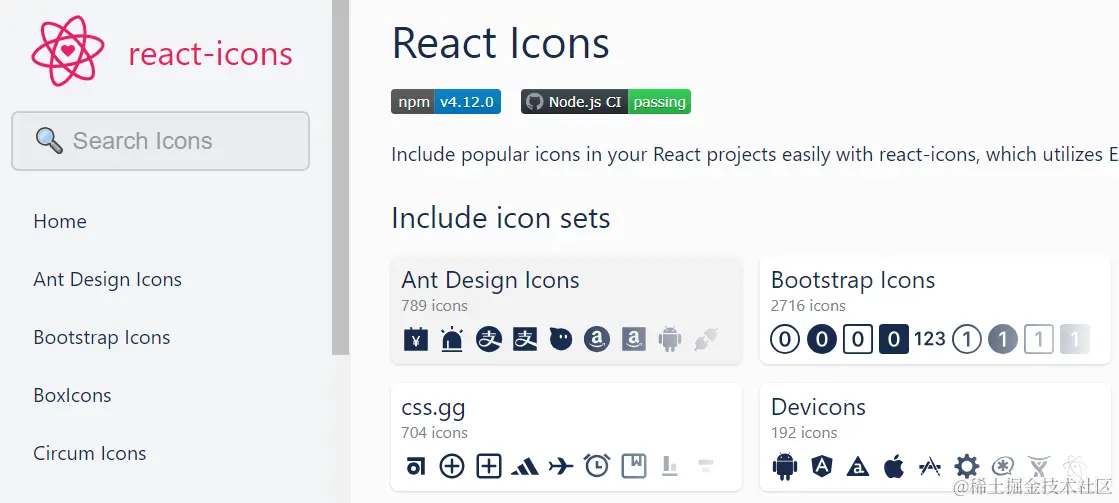The height and width of the screenshot is (503, 1119).
Task: Open the Bootstrap Icons card title
Action: (x=853, y=280)
